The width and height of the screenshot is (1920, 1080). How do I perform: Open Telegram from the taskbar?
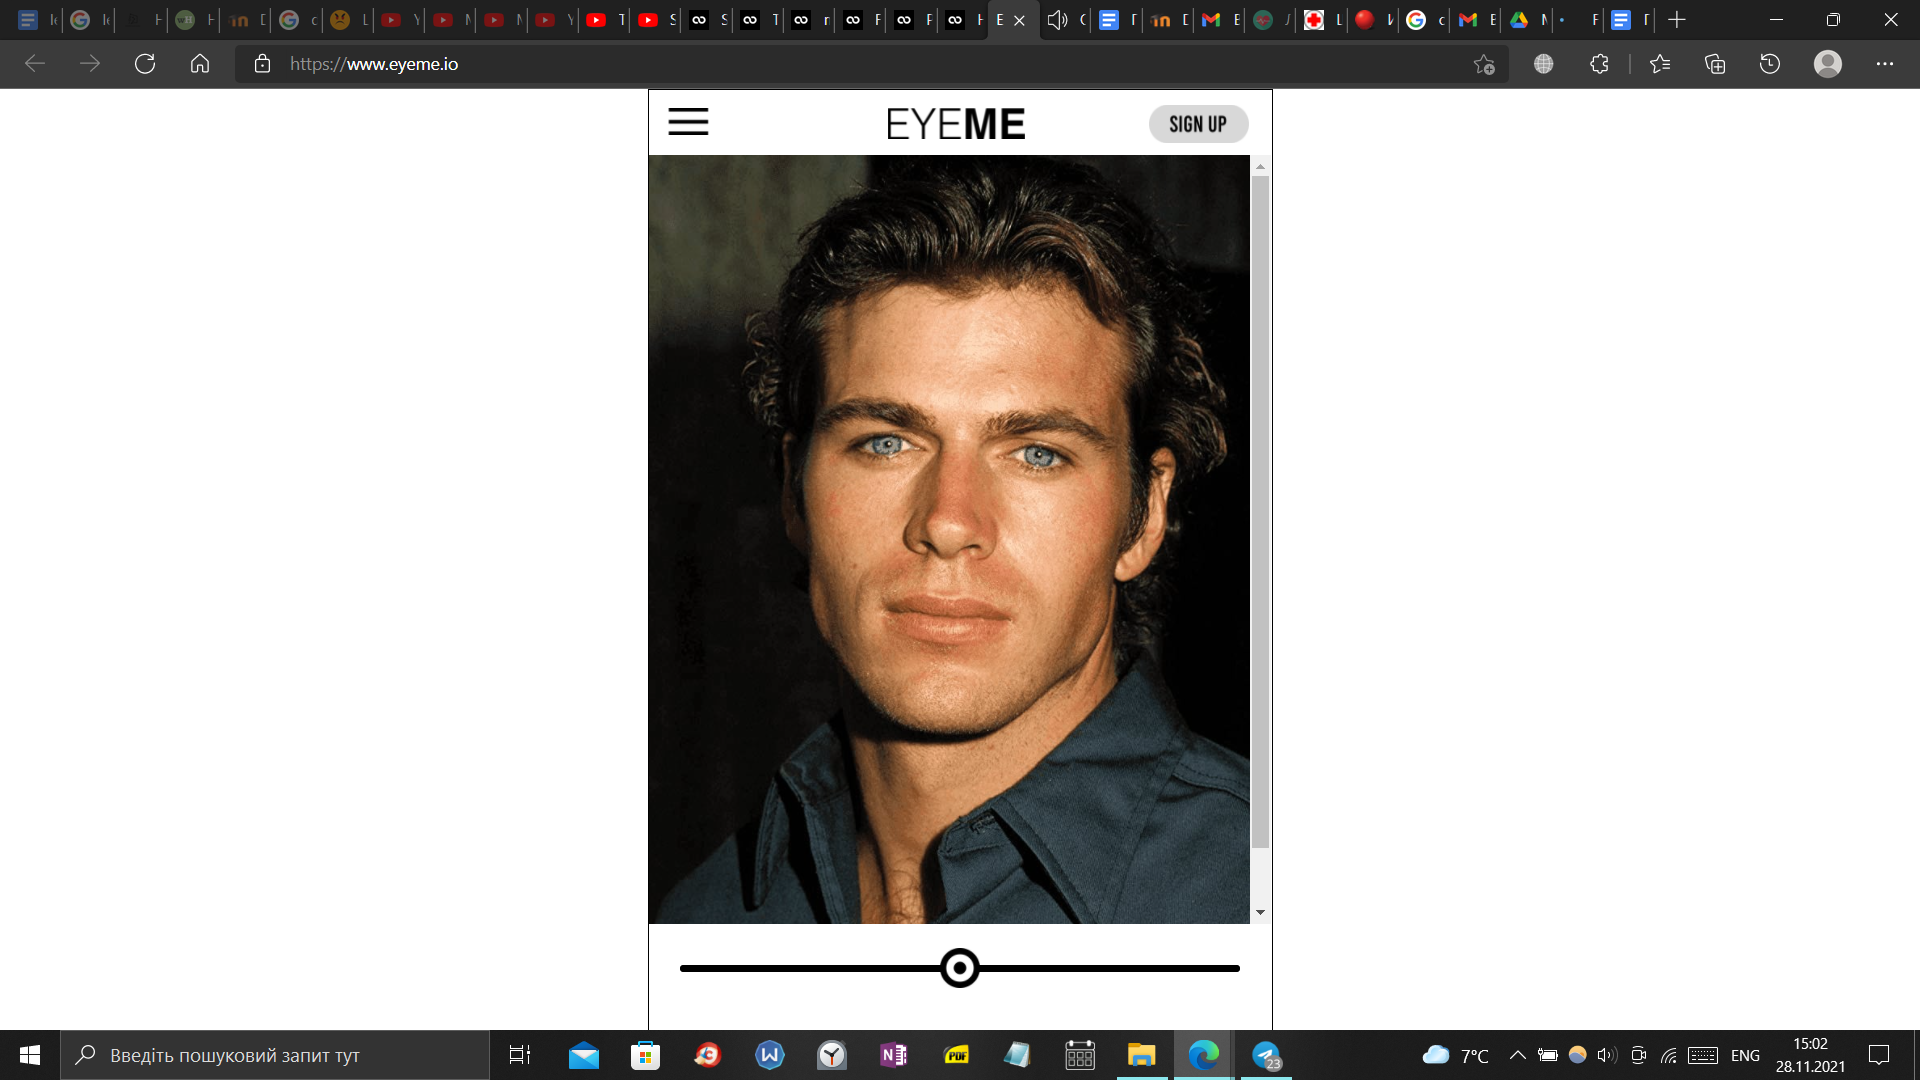click(x=1266, y=1055)
